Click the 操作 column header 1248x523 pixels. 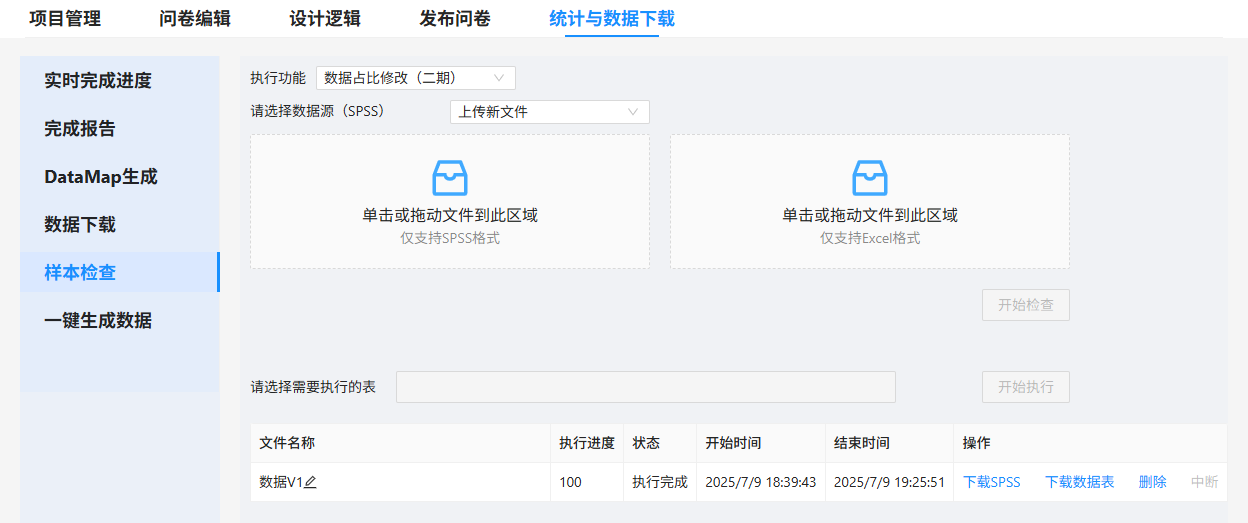click(x=1091, y=443)
